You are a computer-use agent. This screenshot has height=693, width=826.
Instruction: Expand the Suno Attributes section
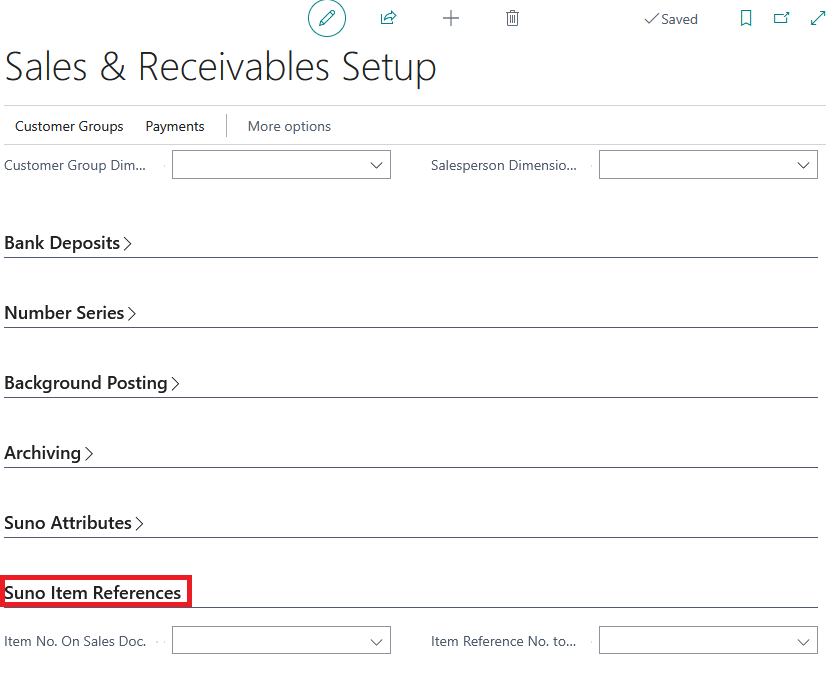point(74,523)
